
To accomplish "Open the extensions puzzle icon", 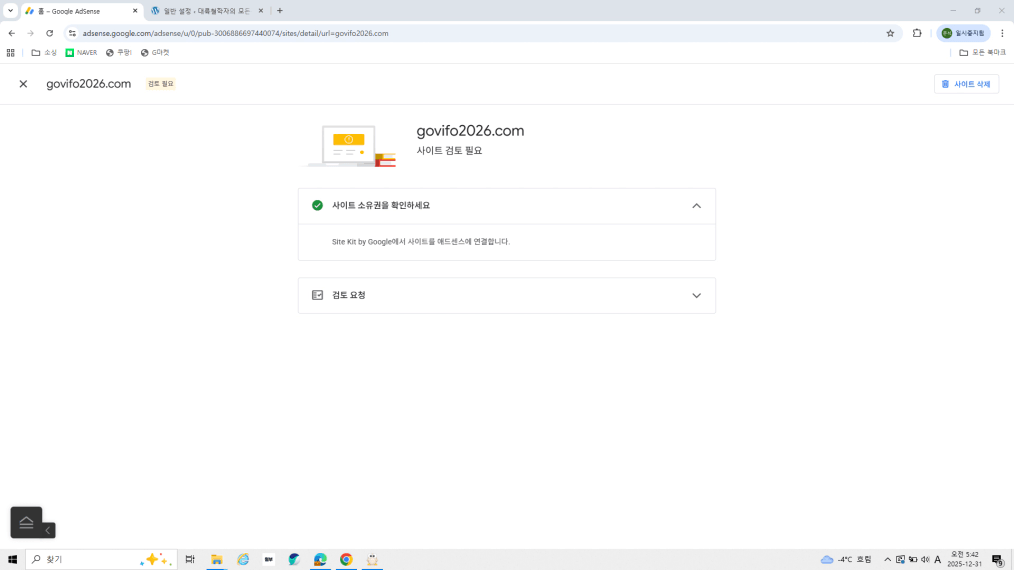I will click(x=917, y=33).
